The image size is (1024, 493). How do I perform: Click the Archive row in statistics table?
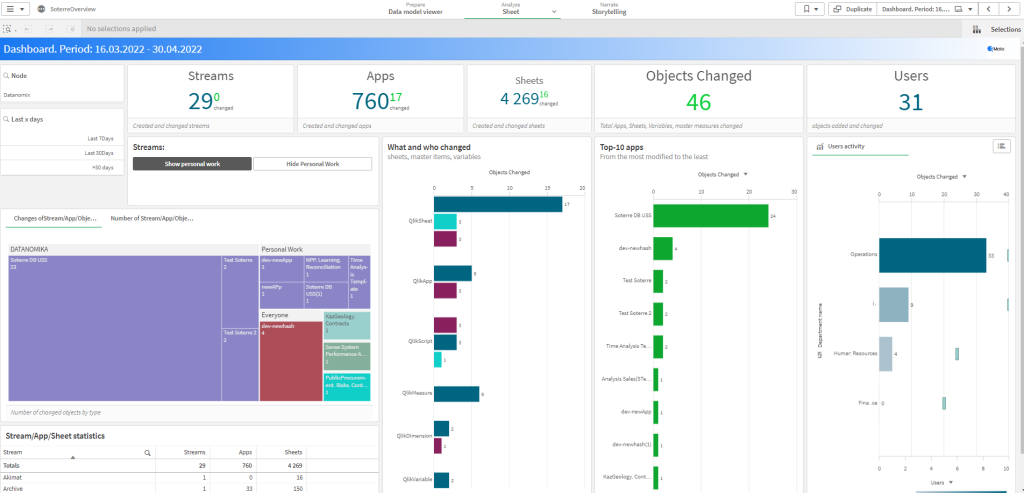[189, 488]
